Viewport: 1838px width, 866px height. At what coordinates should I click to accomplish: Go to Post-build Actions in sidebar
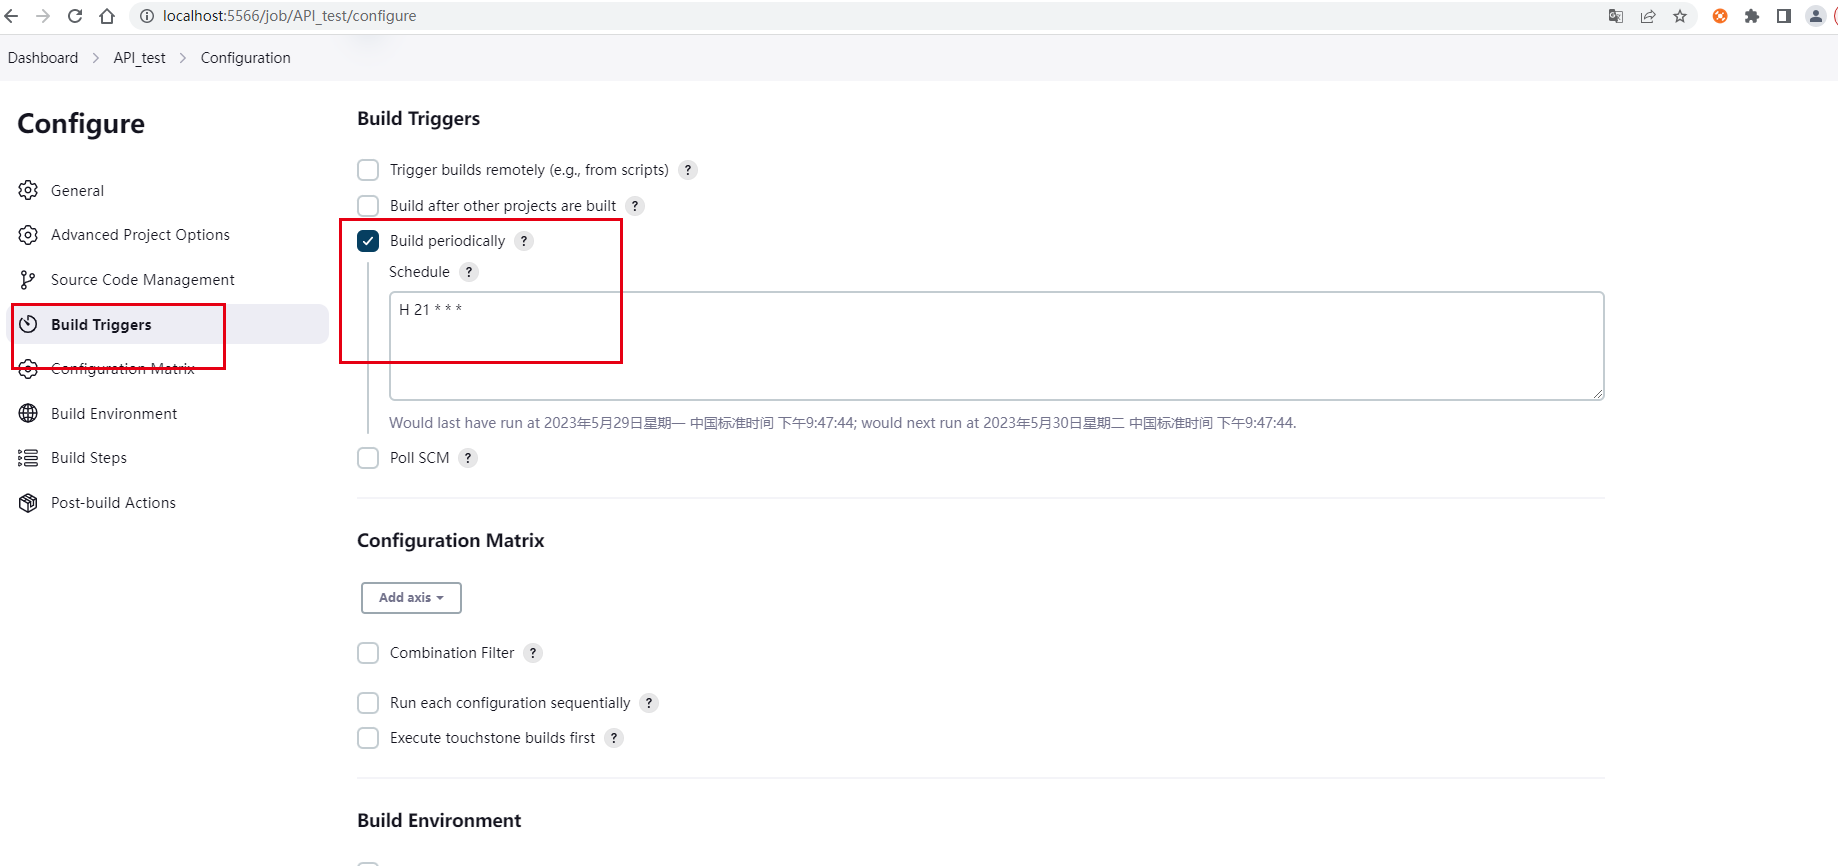coord(113,503)
